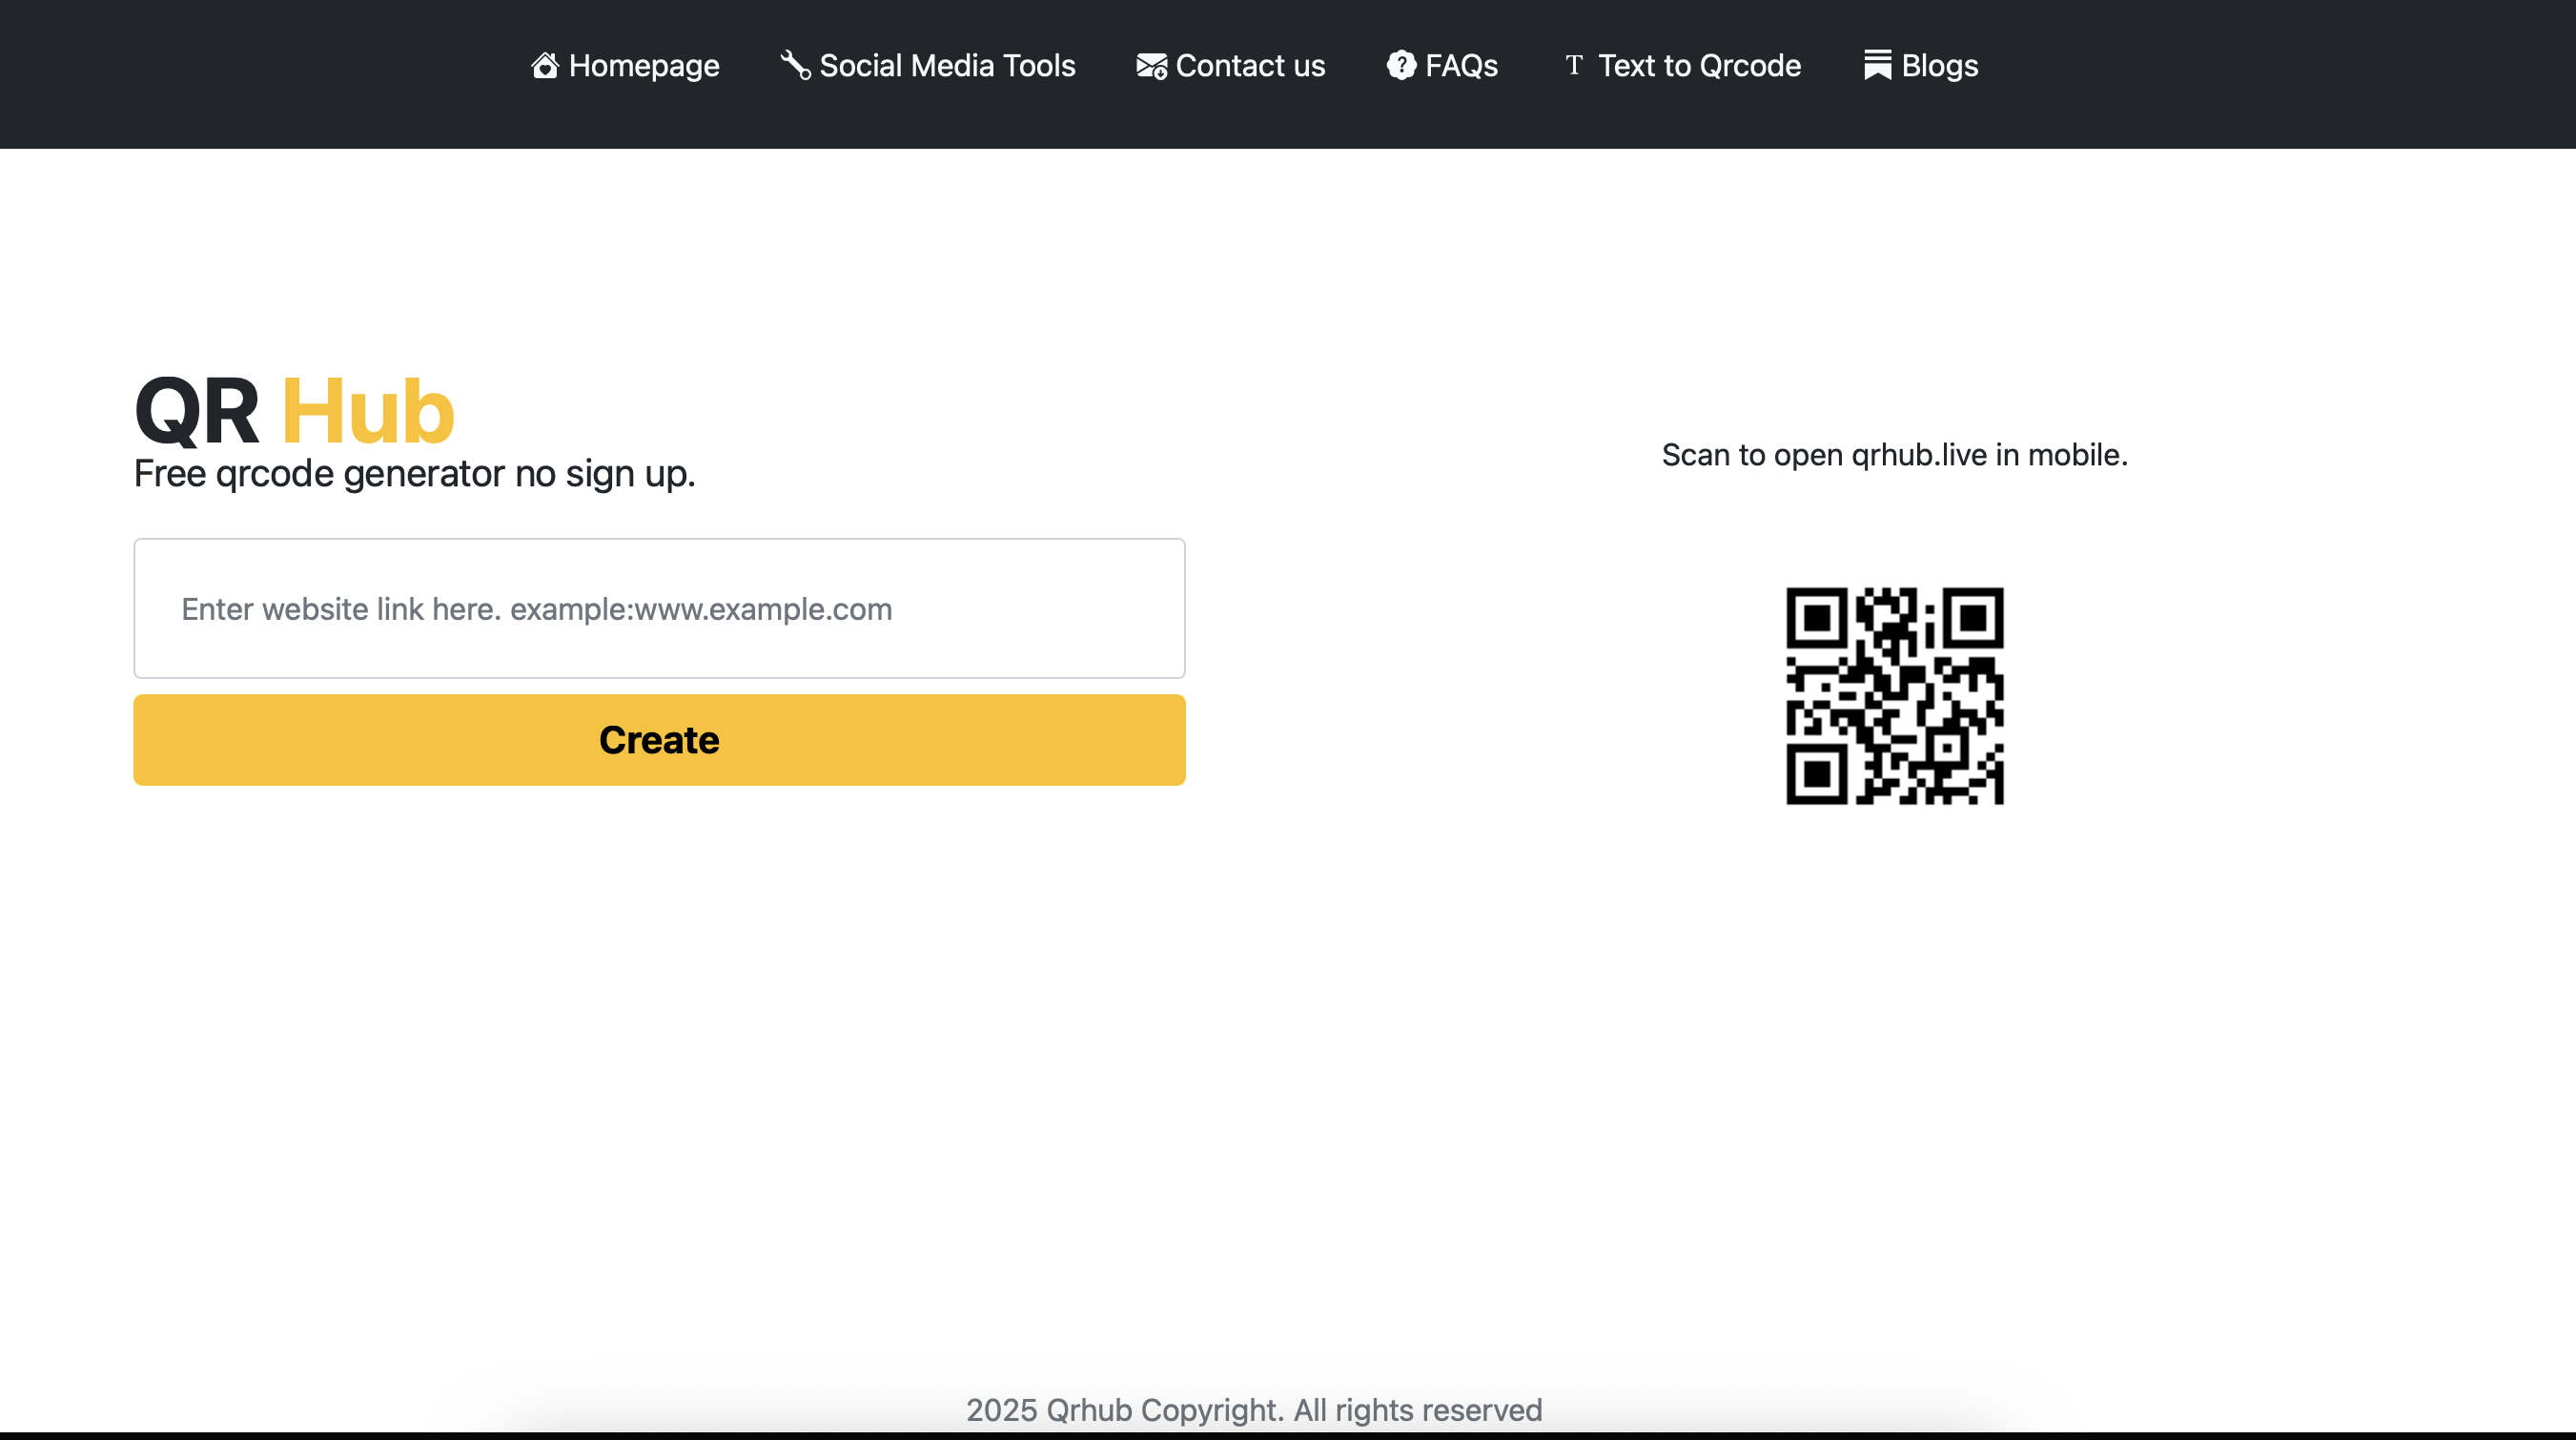Go to the Contact us page
The height and width of the screenshot is (1440, 2576).
(x=1231, y=66)
